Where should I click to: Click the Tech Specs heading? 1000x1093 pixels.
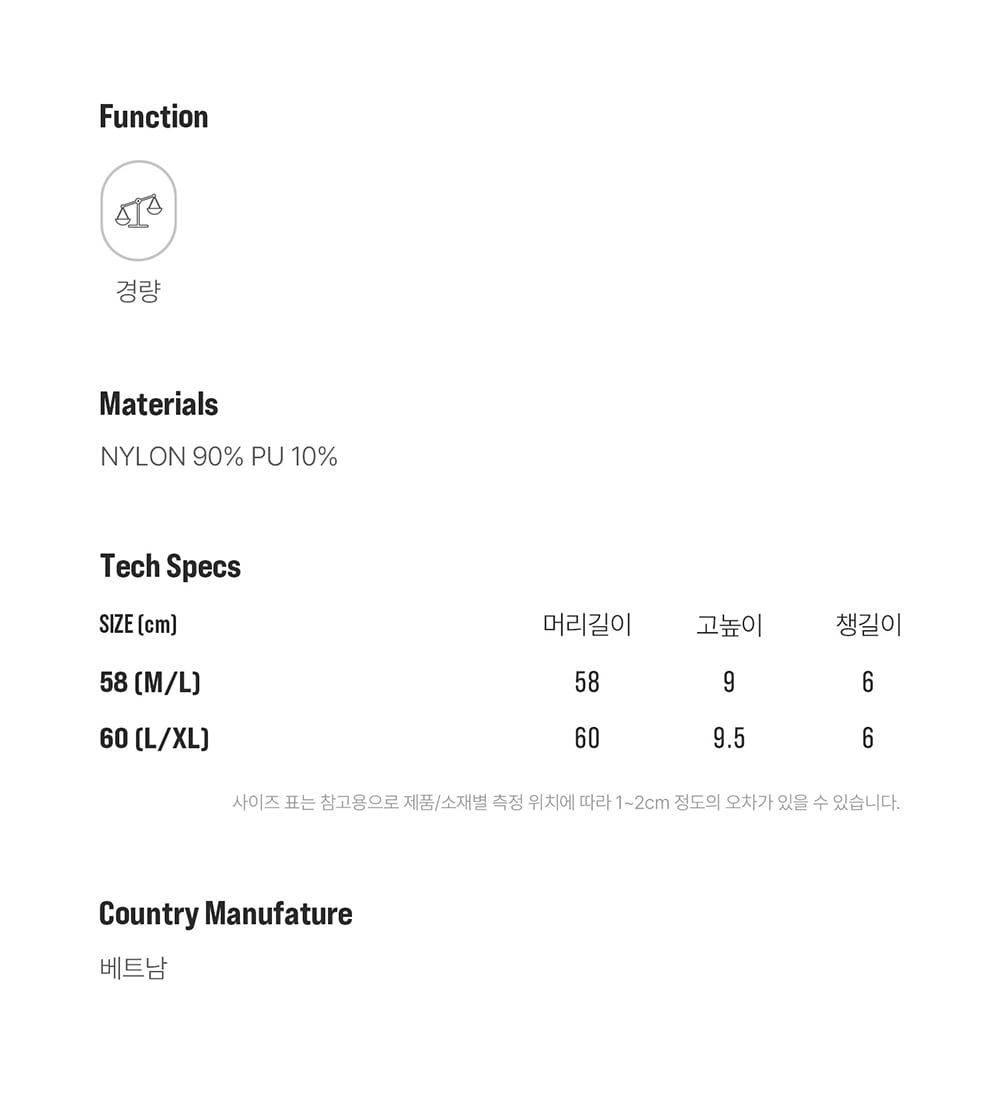[x=170, y=566]
